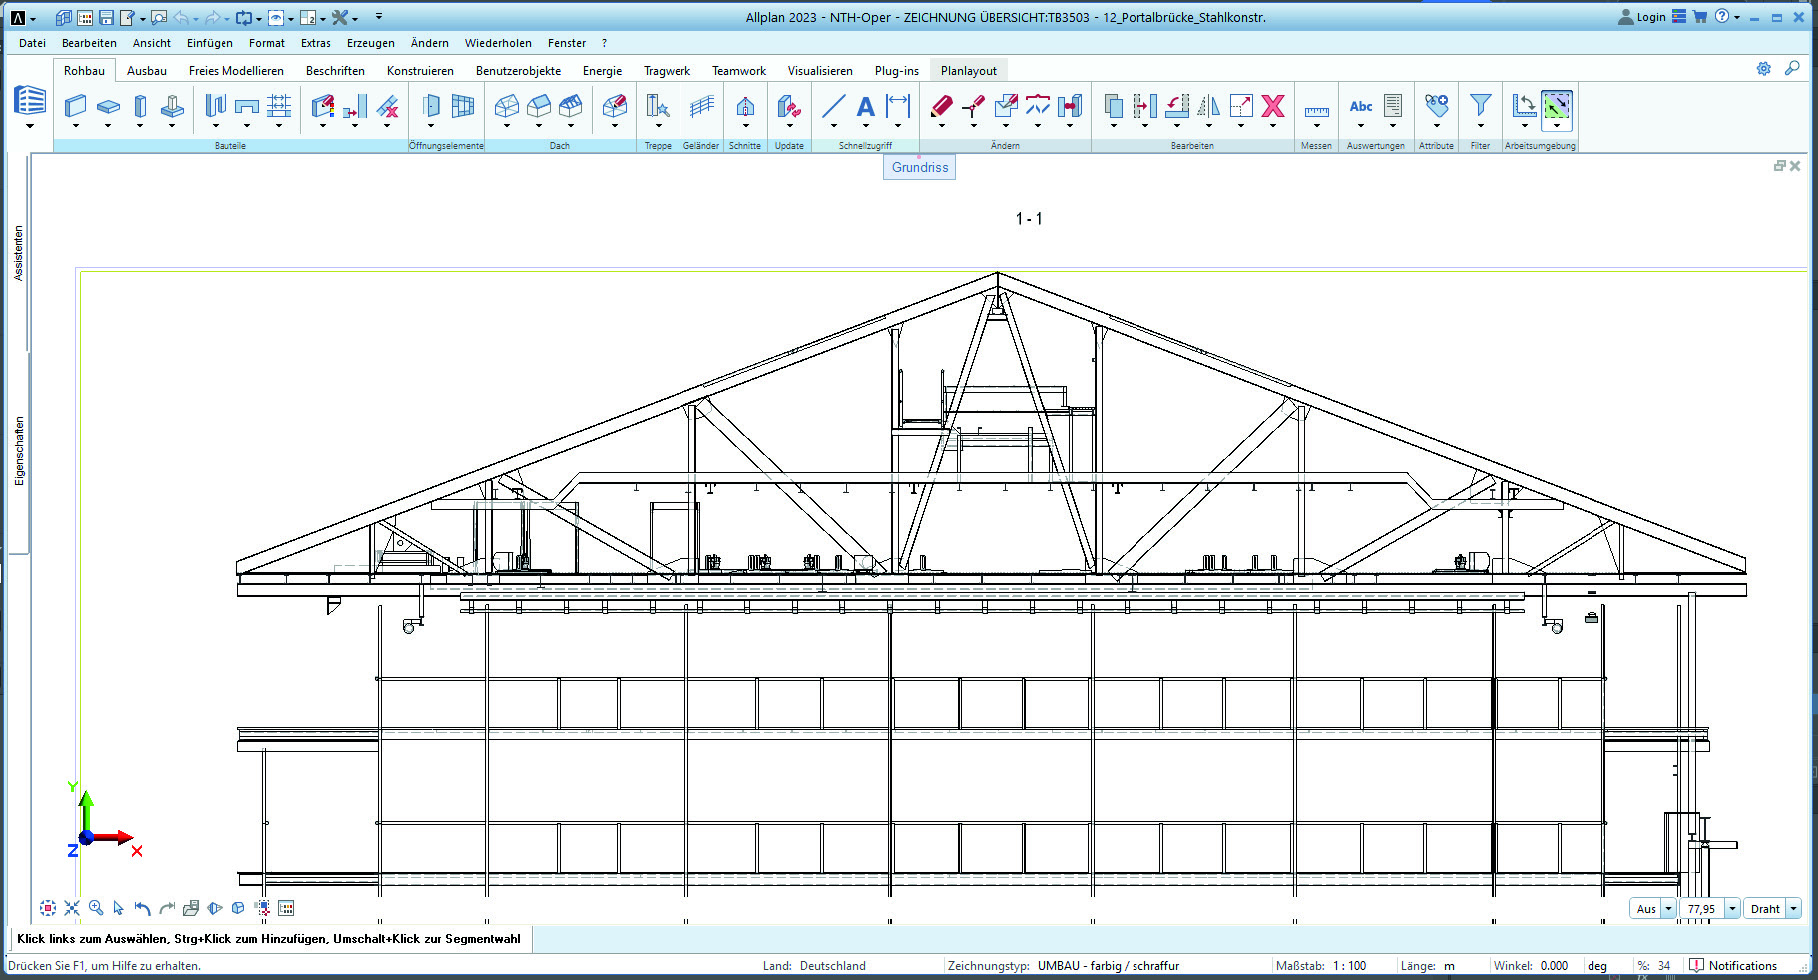This screenshot has width=1818, height=980.
Task: Click the Mirror tool in Bearbeiten
Action: pos(1209,106)
